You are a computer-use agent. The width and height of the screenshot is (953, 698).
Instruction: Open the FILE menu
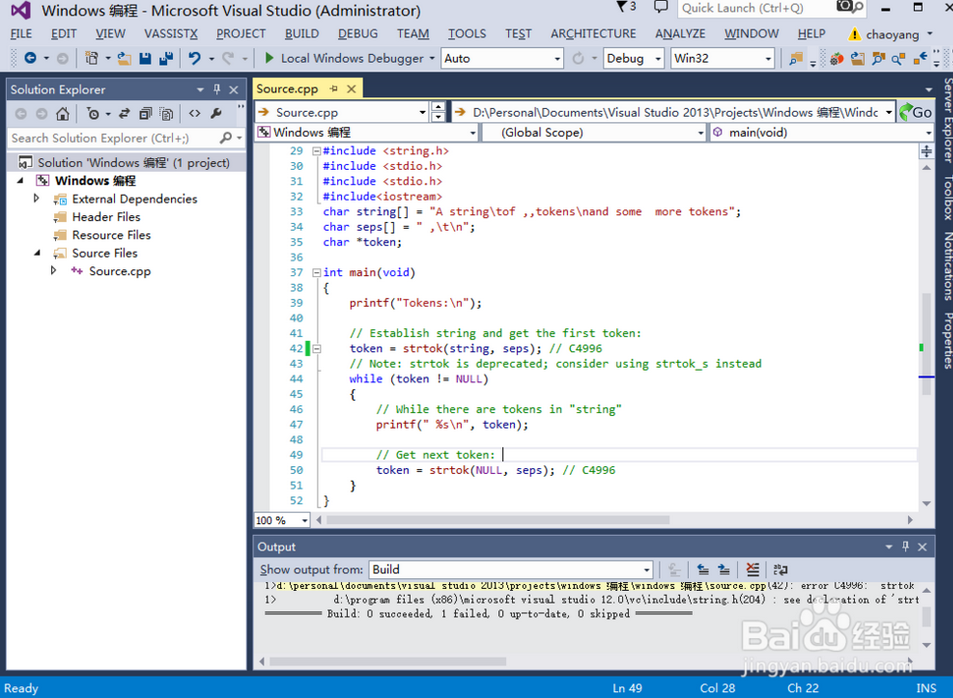[x=21, y=34]
